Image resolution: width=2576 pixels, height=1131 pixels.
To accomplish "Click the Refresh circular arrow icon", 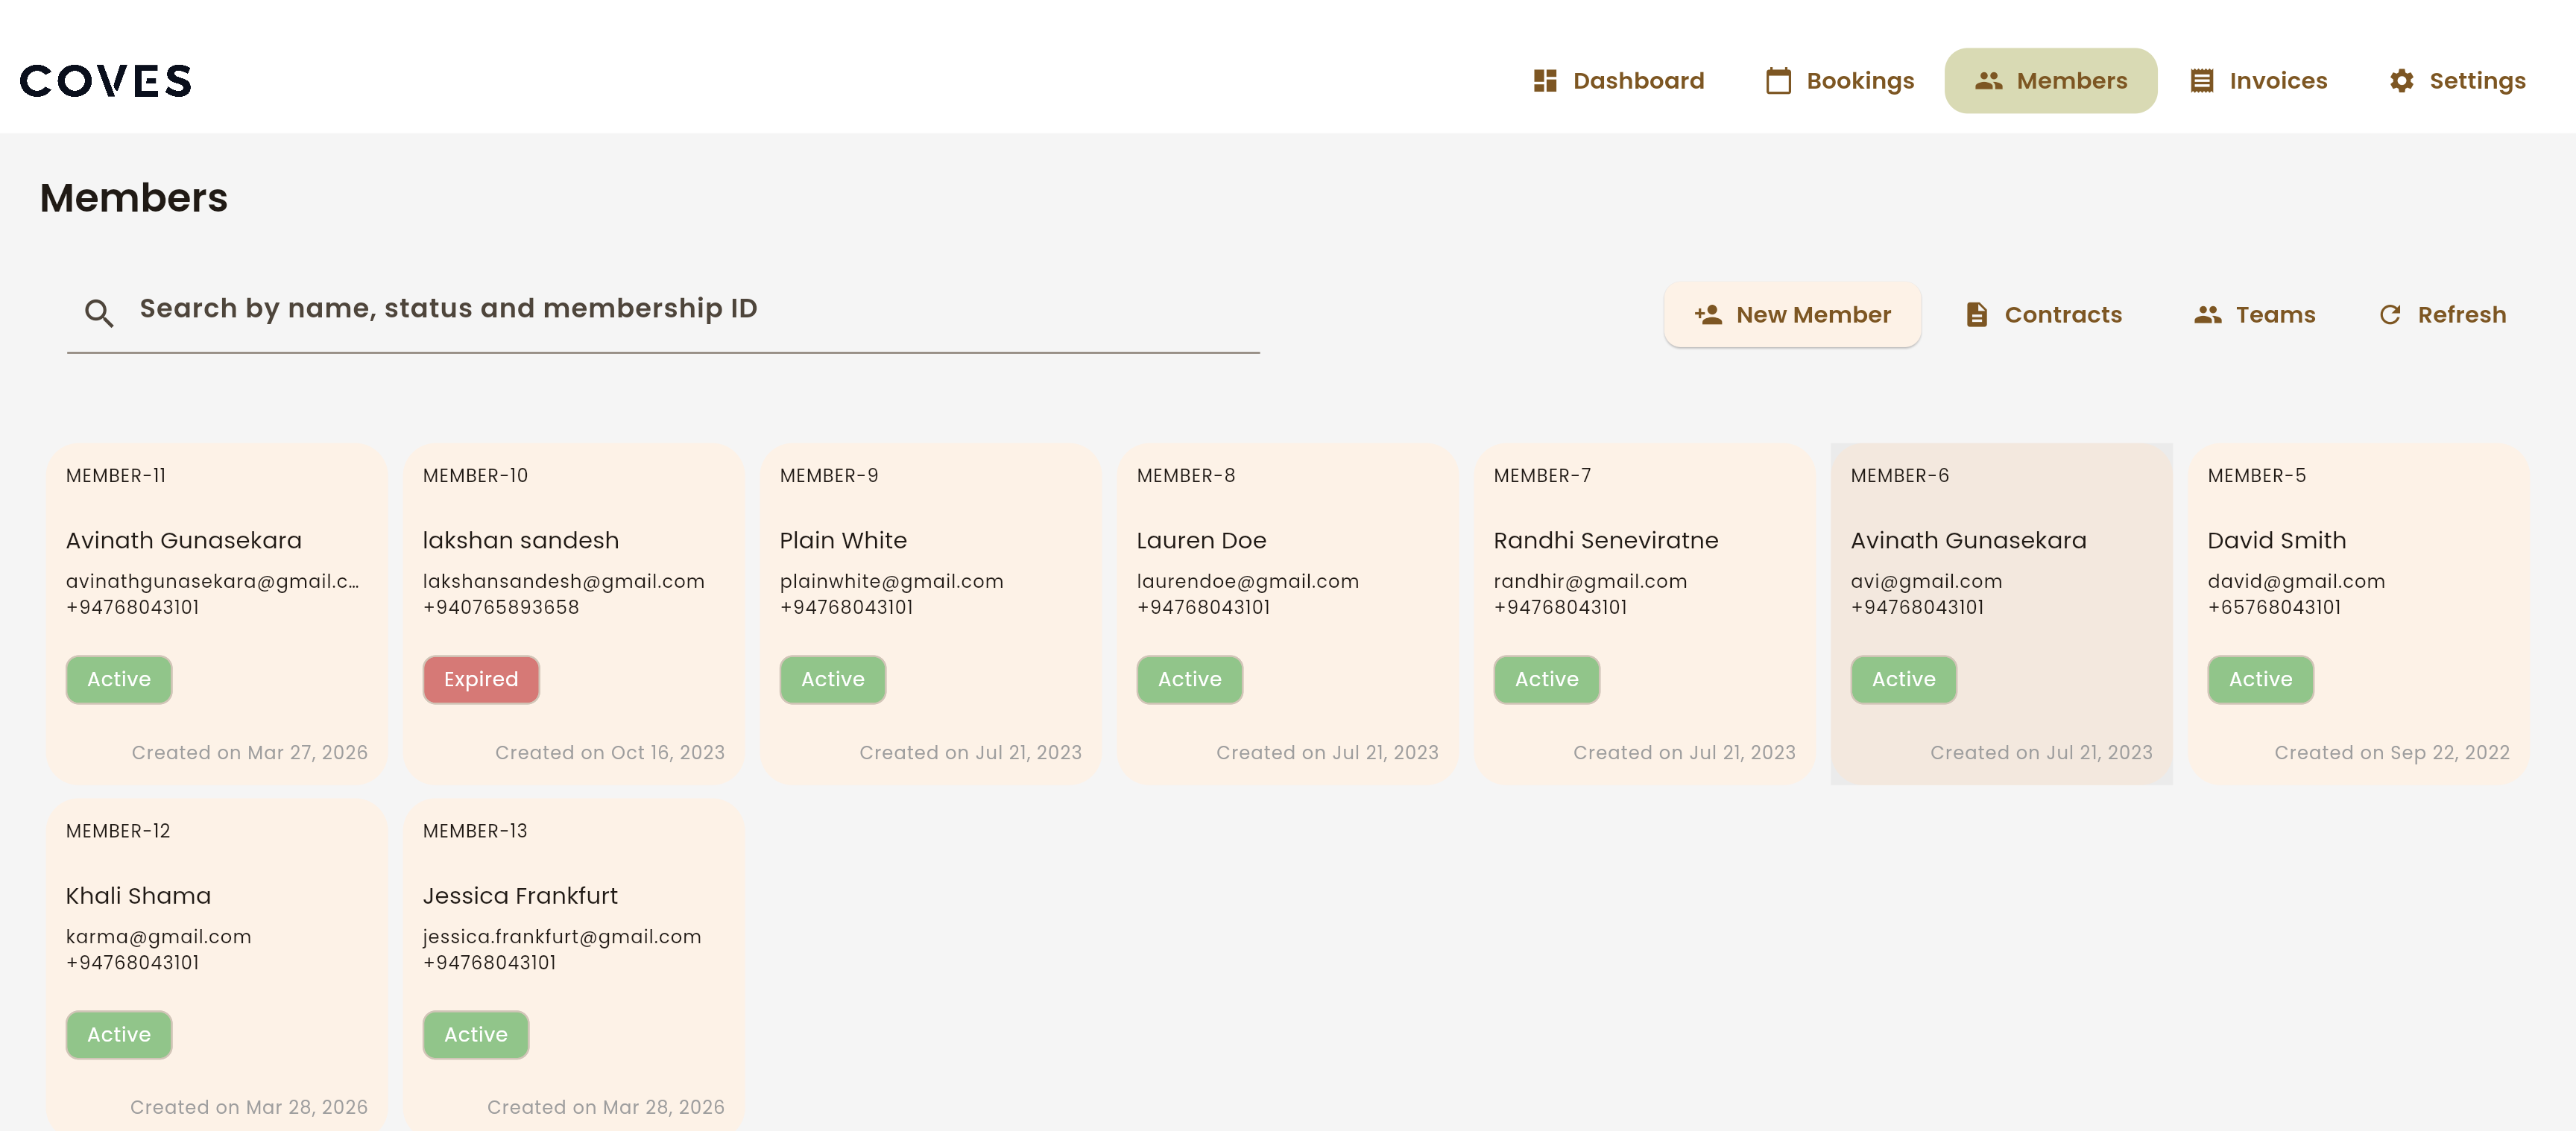I will point(2389,315).
